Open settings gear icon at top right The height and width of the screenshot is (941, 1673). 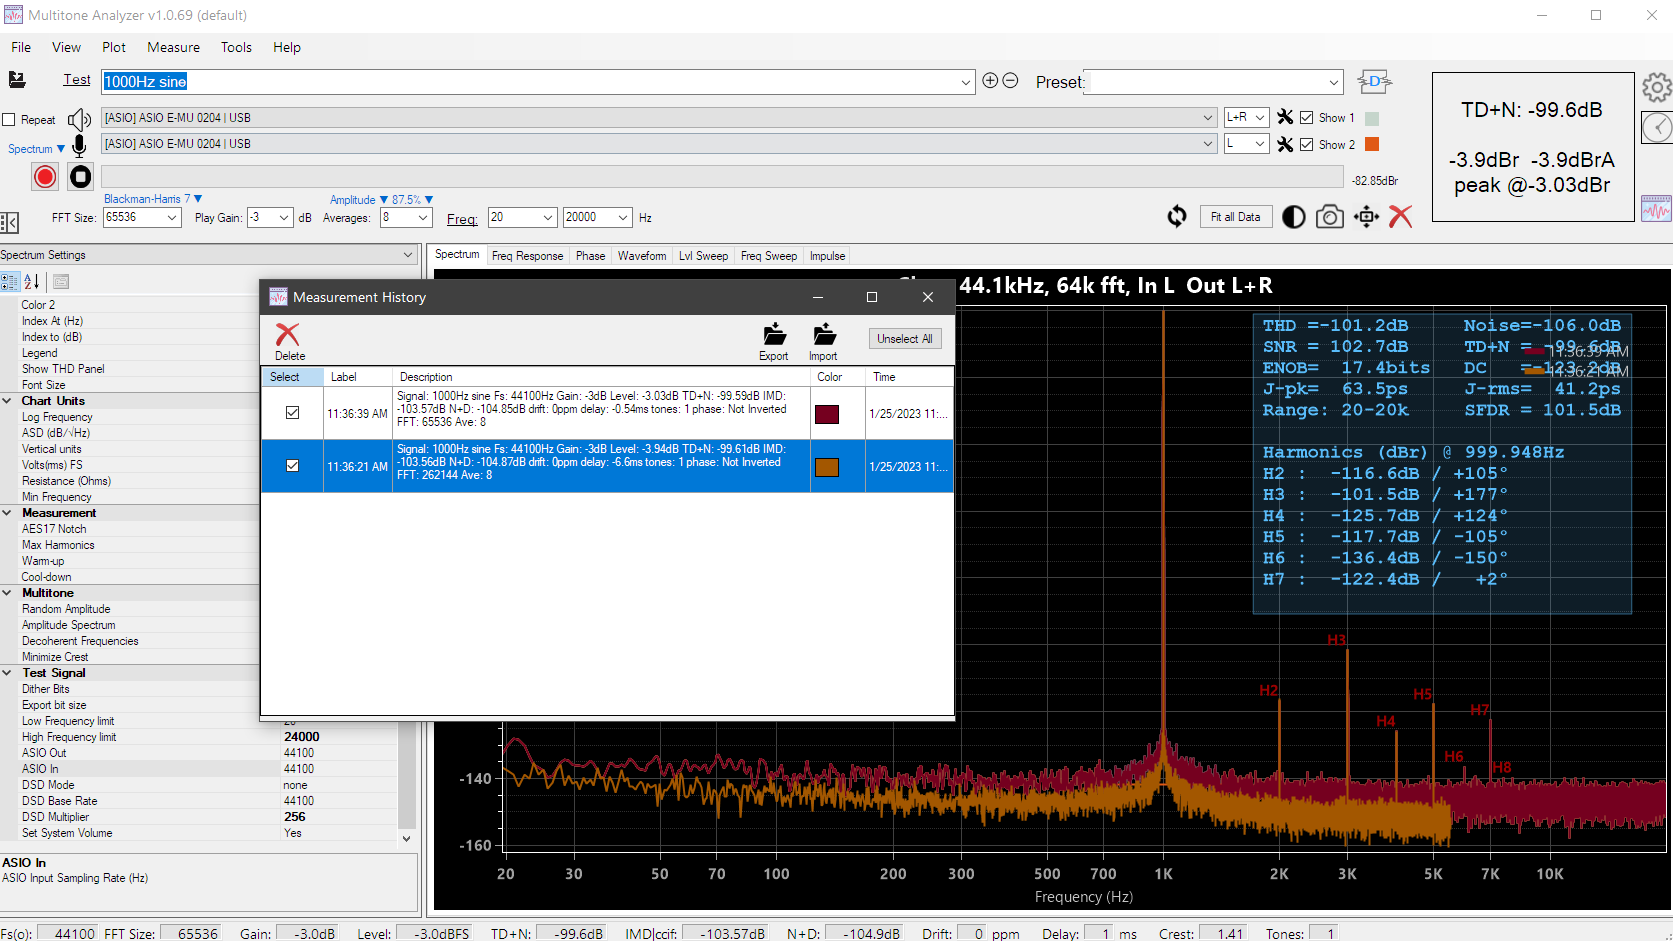[x=1657, y=88]
